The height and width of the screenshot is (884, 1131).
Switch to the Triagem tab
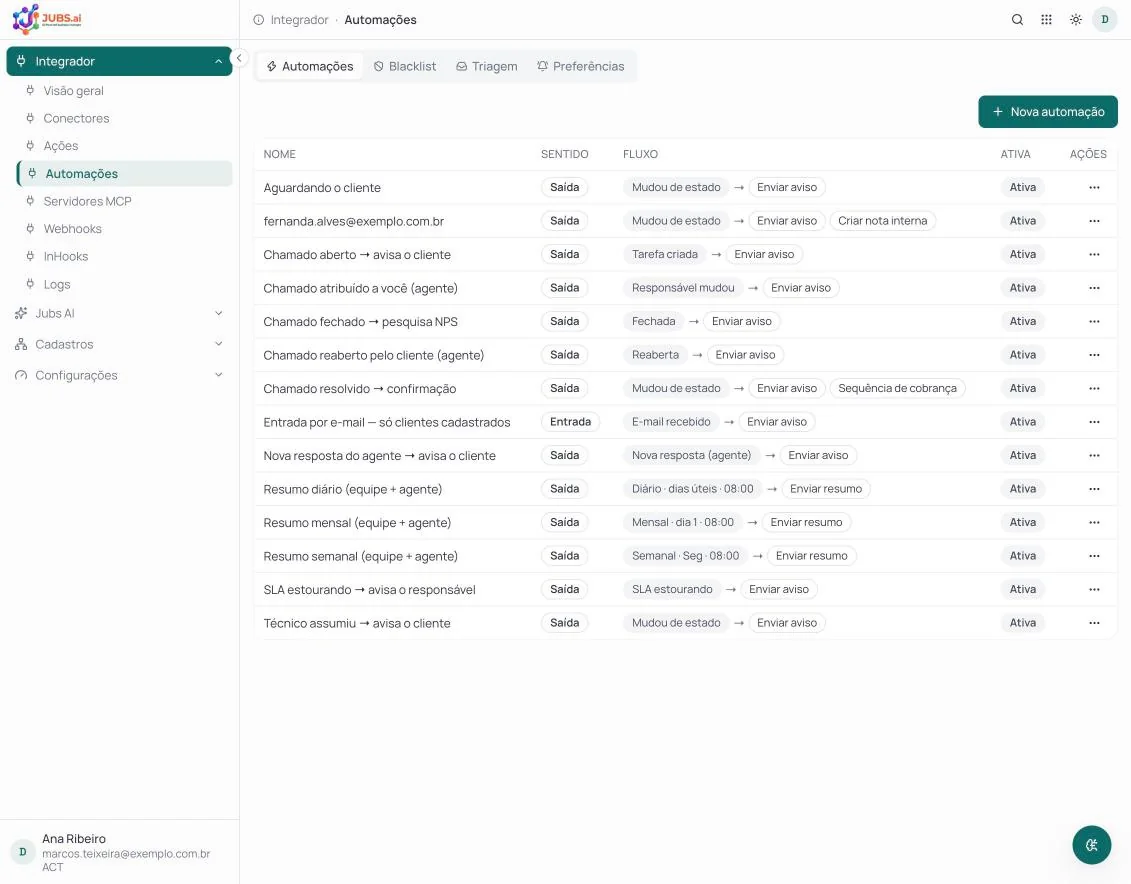[x=487, y=66]
